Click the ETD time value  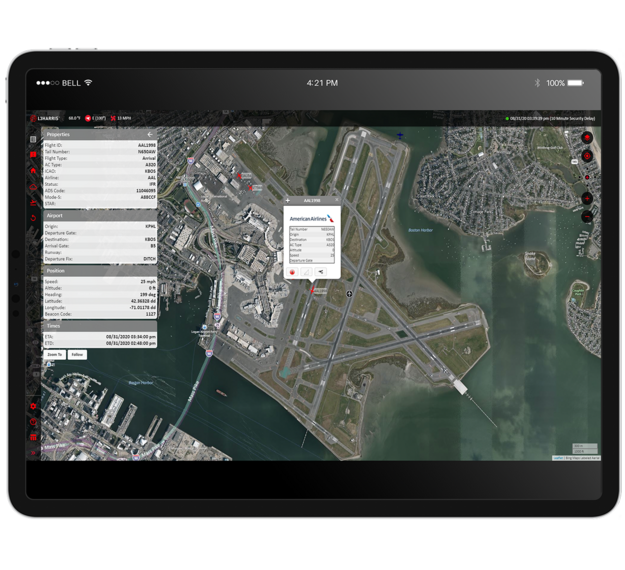(x=131, y=343)
